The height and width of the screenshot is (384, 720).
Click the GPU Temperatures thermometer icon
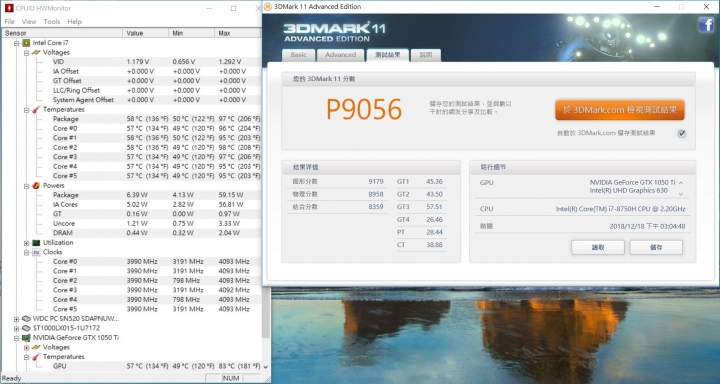point(36,357)
